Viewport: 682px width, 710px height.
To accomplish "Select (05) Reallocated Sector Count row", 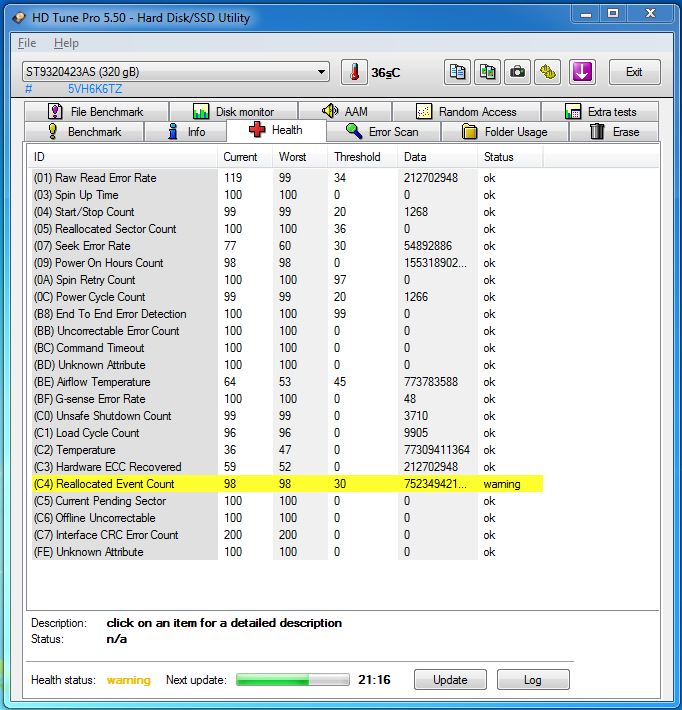I will 287,229.
